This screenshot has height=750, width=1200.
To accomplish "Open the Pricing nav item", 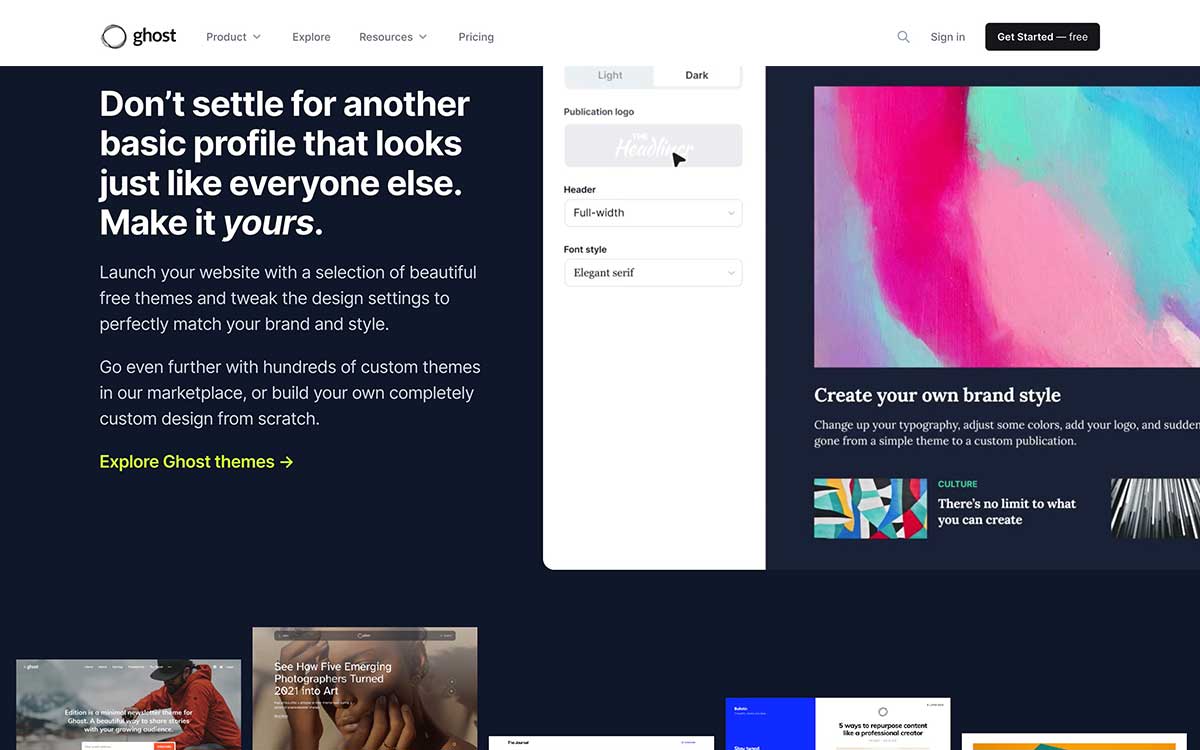I will [476, 37].
